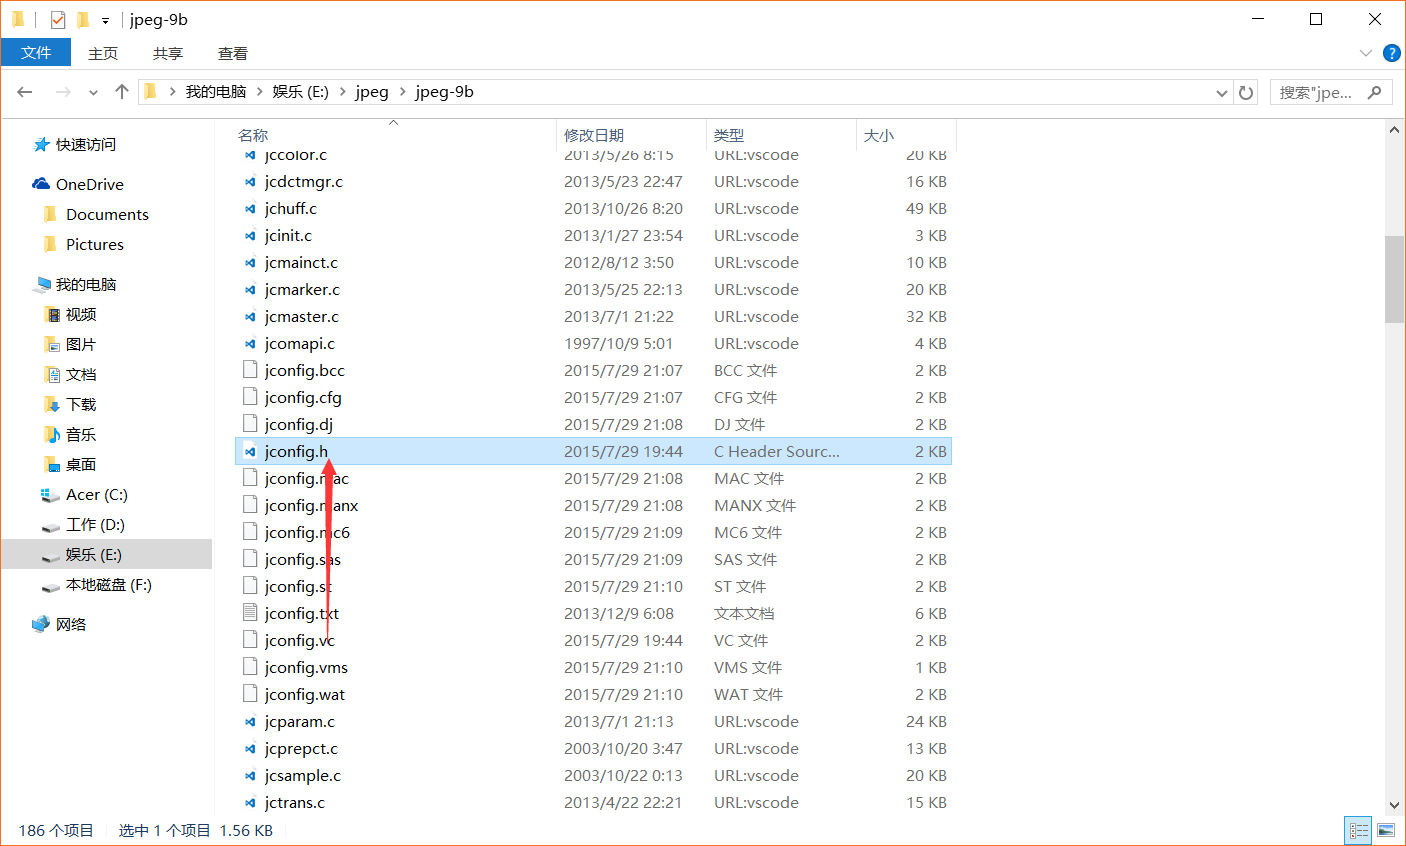Open the 网络 item in sidebar
Screen dimensions: 1406x846
point(74,623)
